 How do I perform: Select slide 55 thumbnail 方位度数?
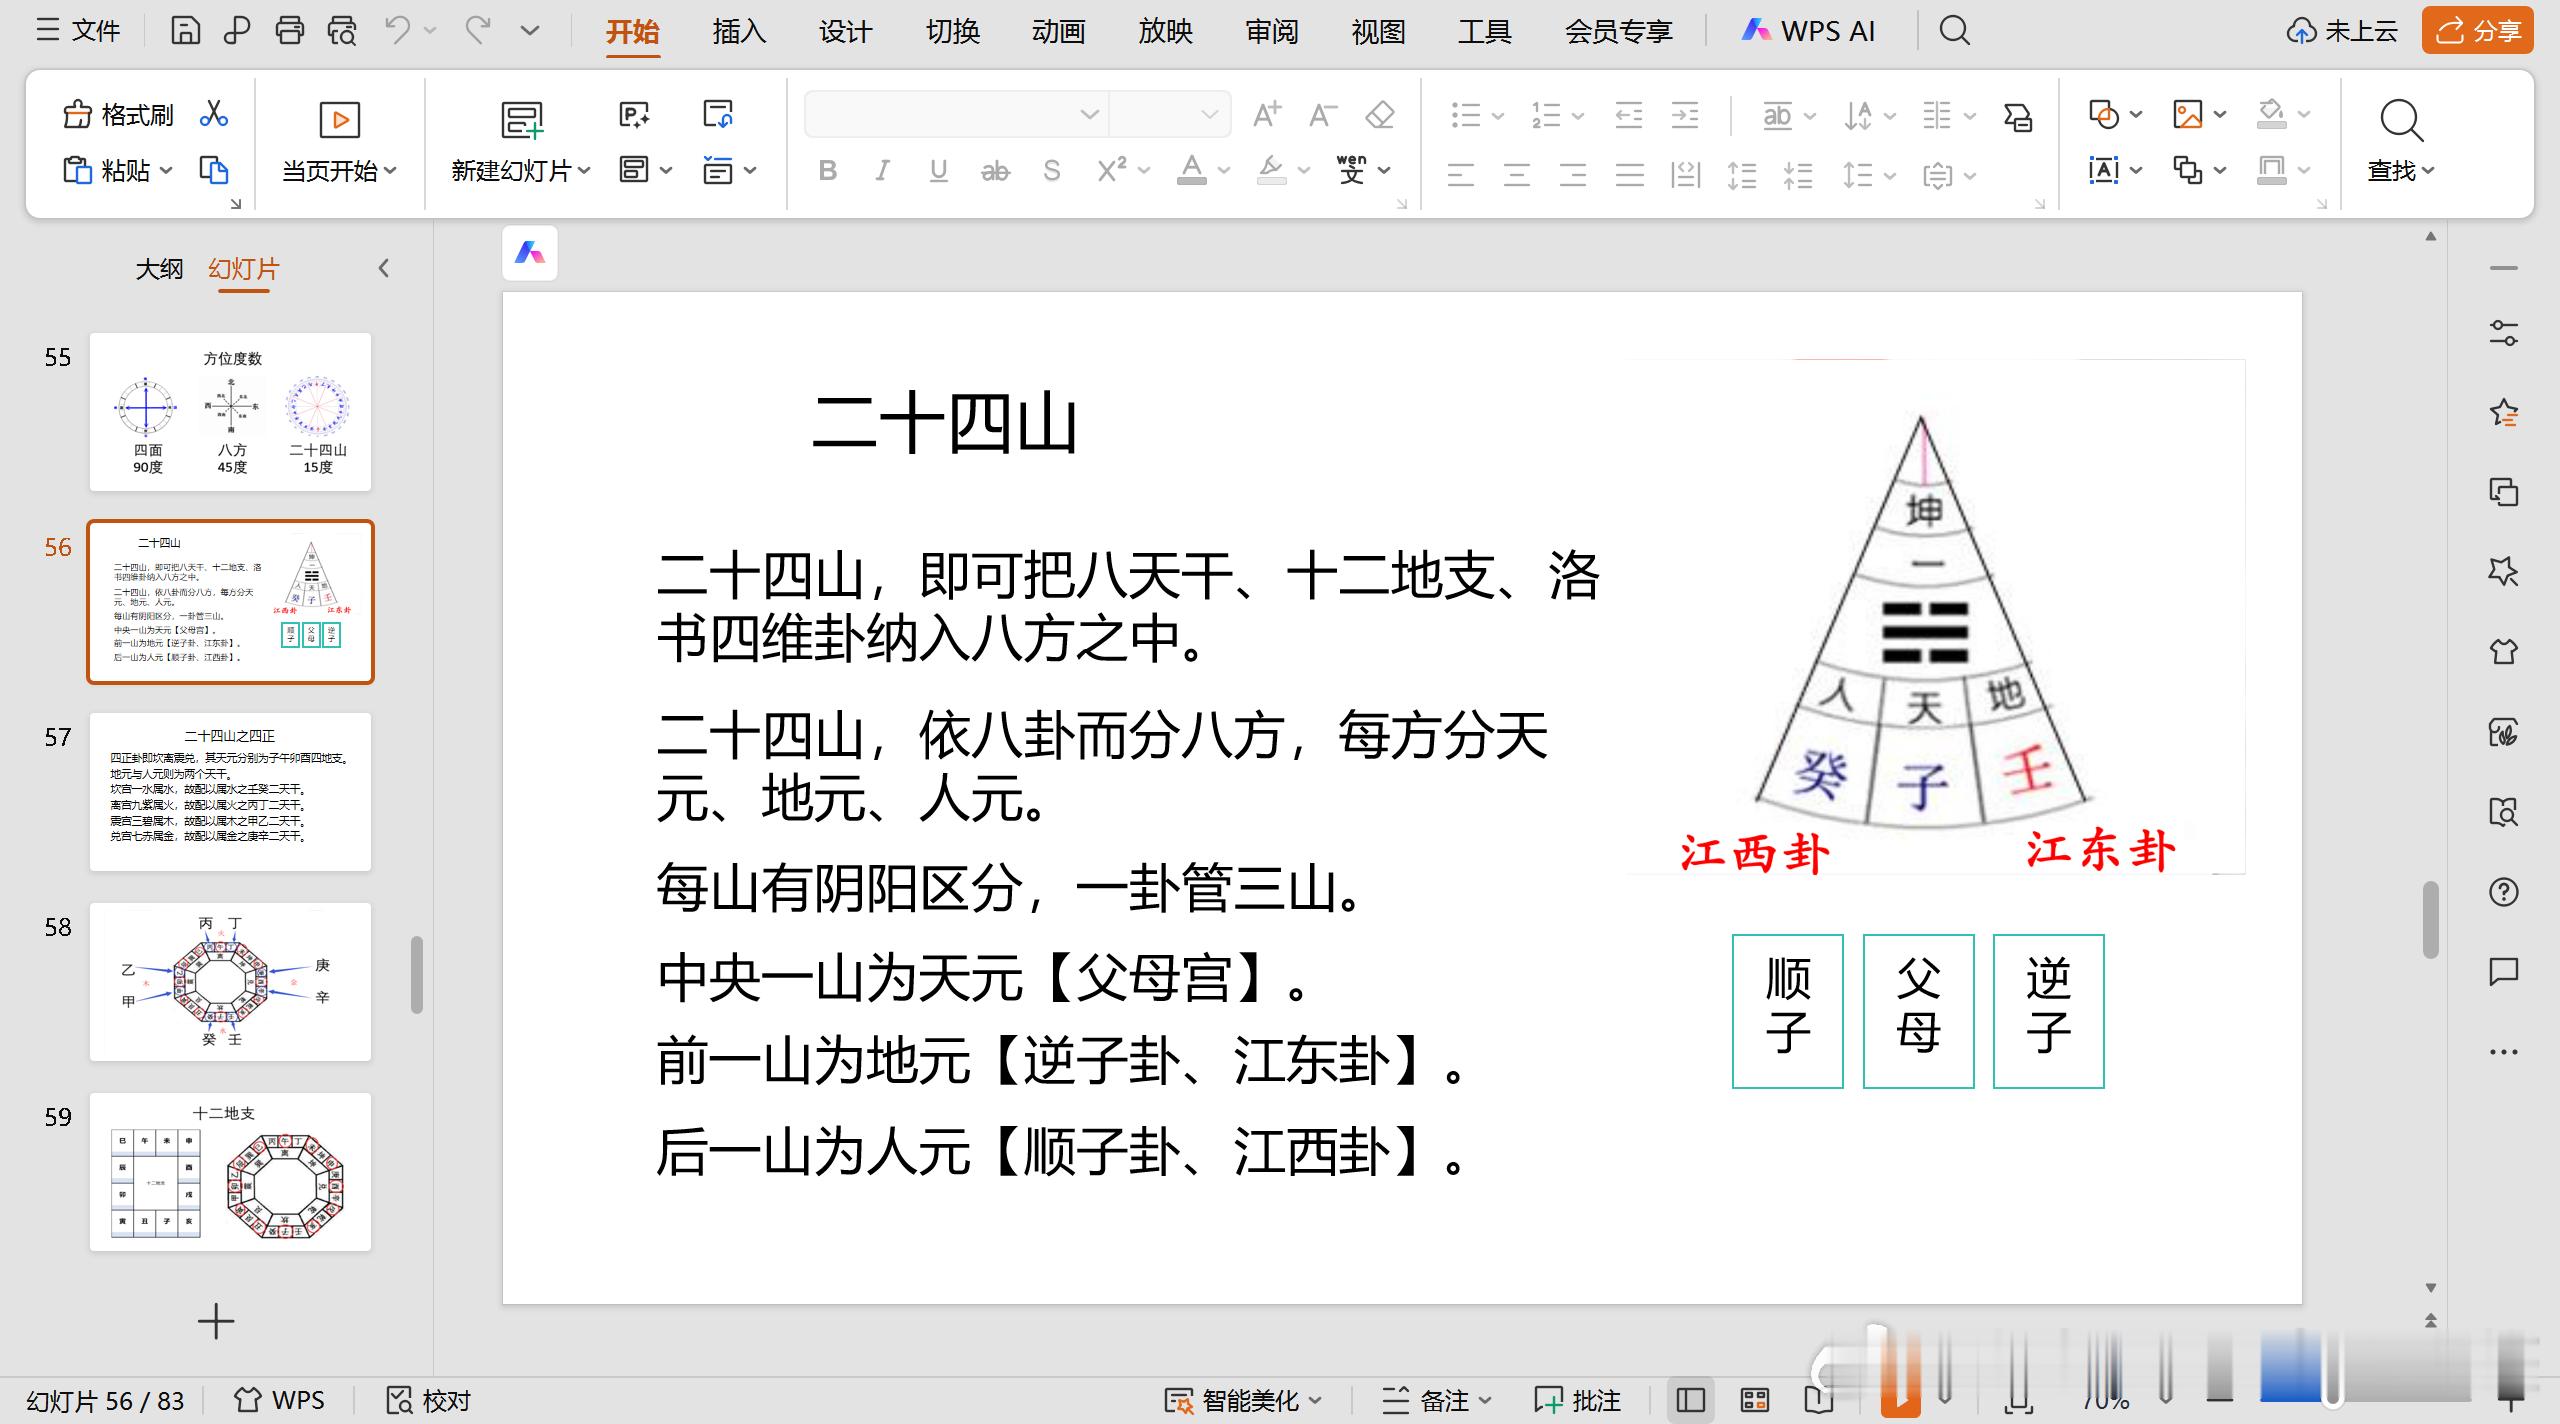click(x=230, y=411)
